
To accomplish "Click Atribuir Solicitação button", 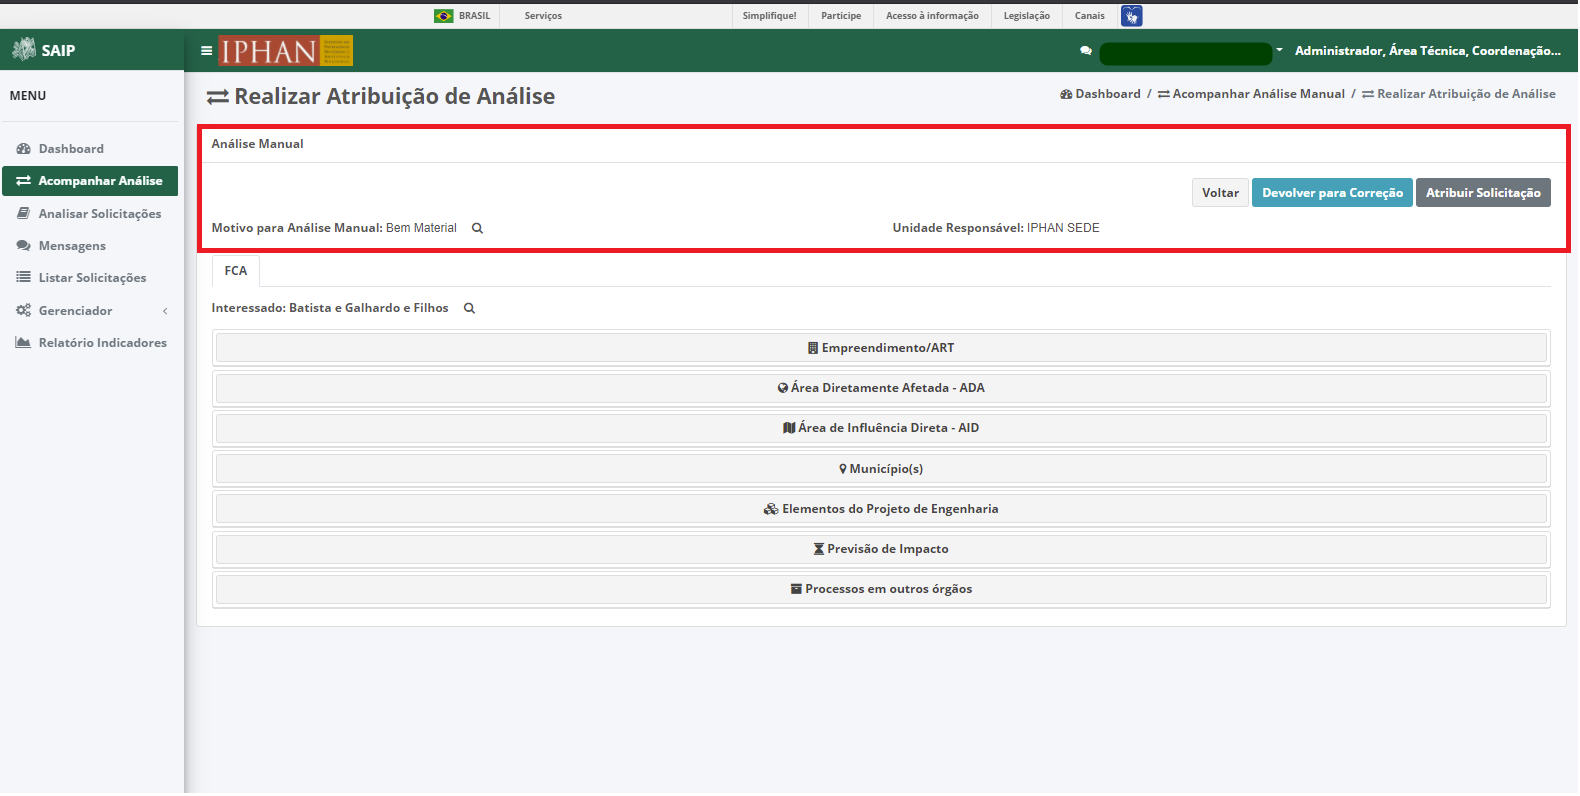I will (1483, 193).
